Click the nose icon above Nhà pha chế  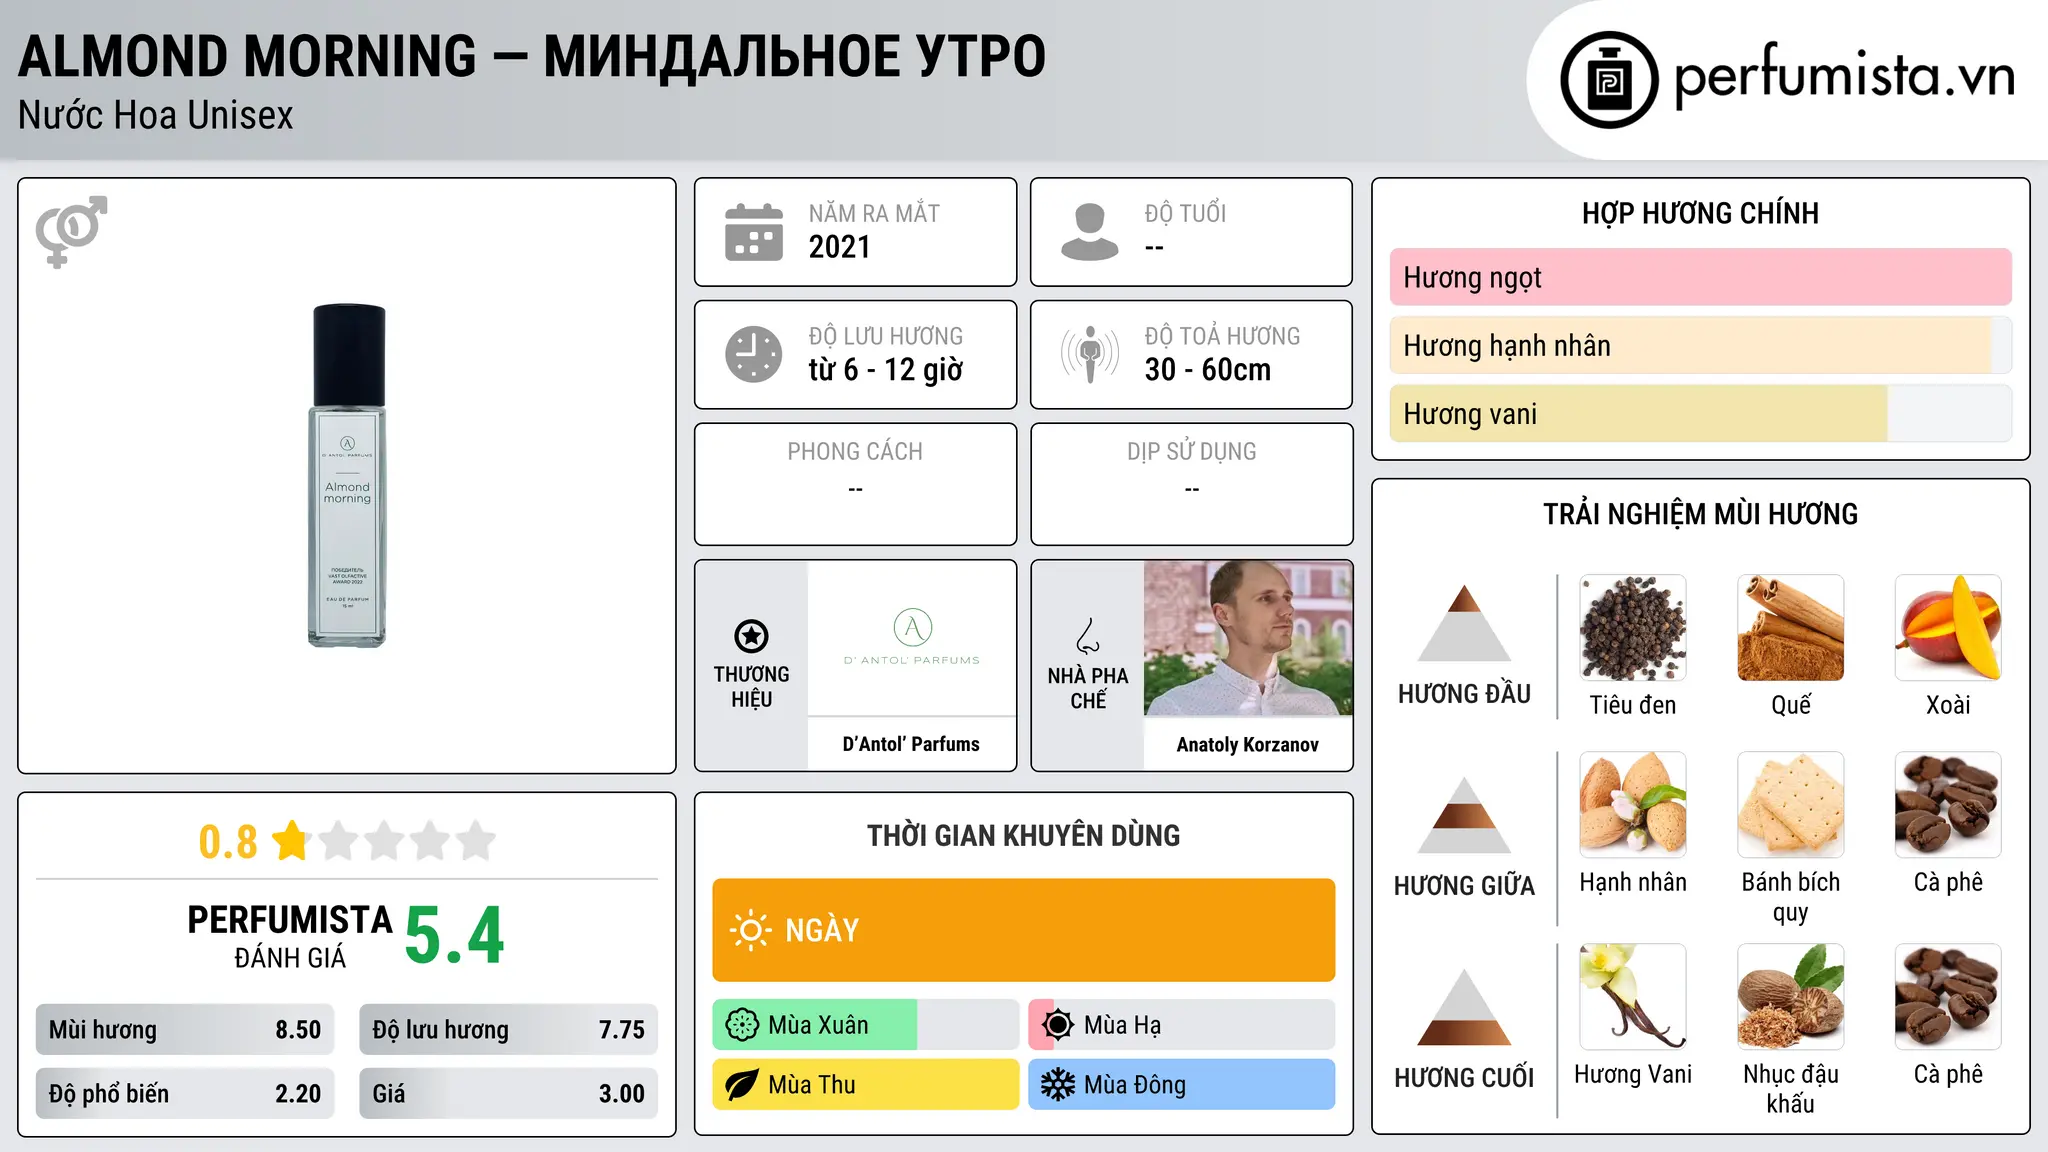click(1088, 635)
